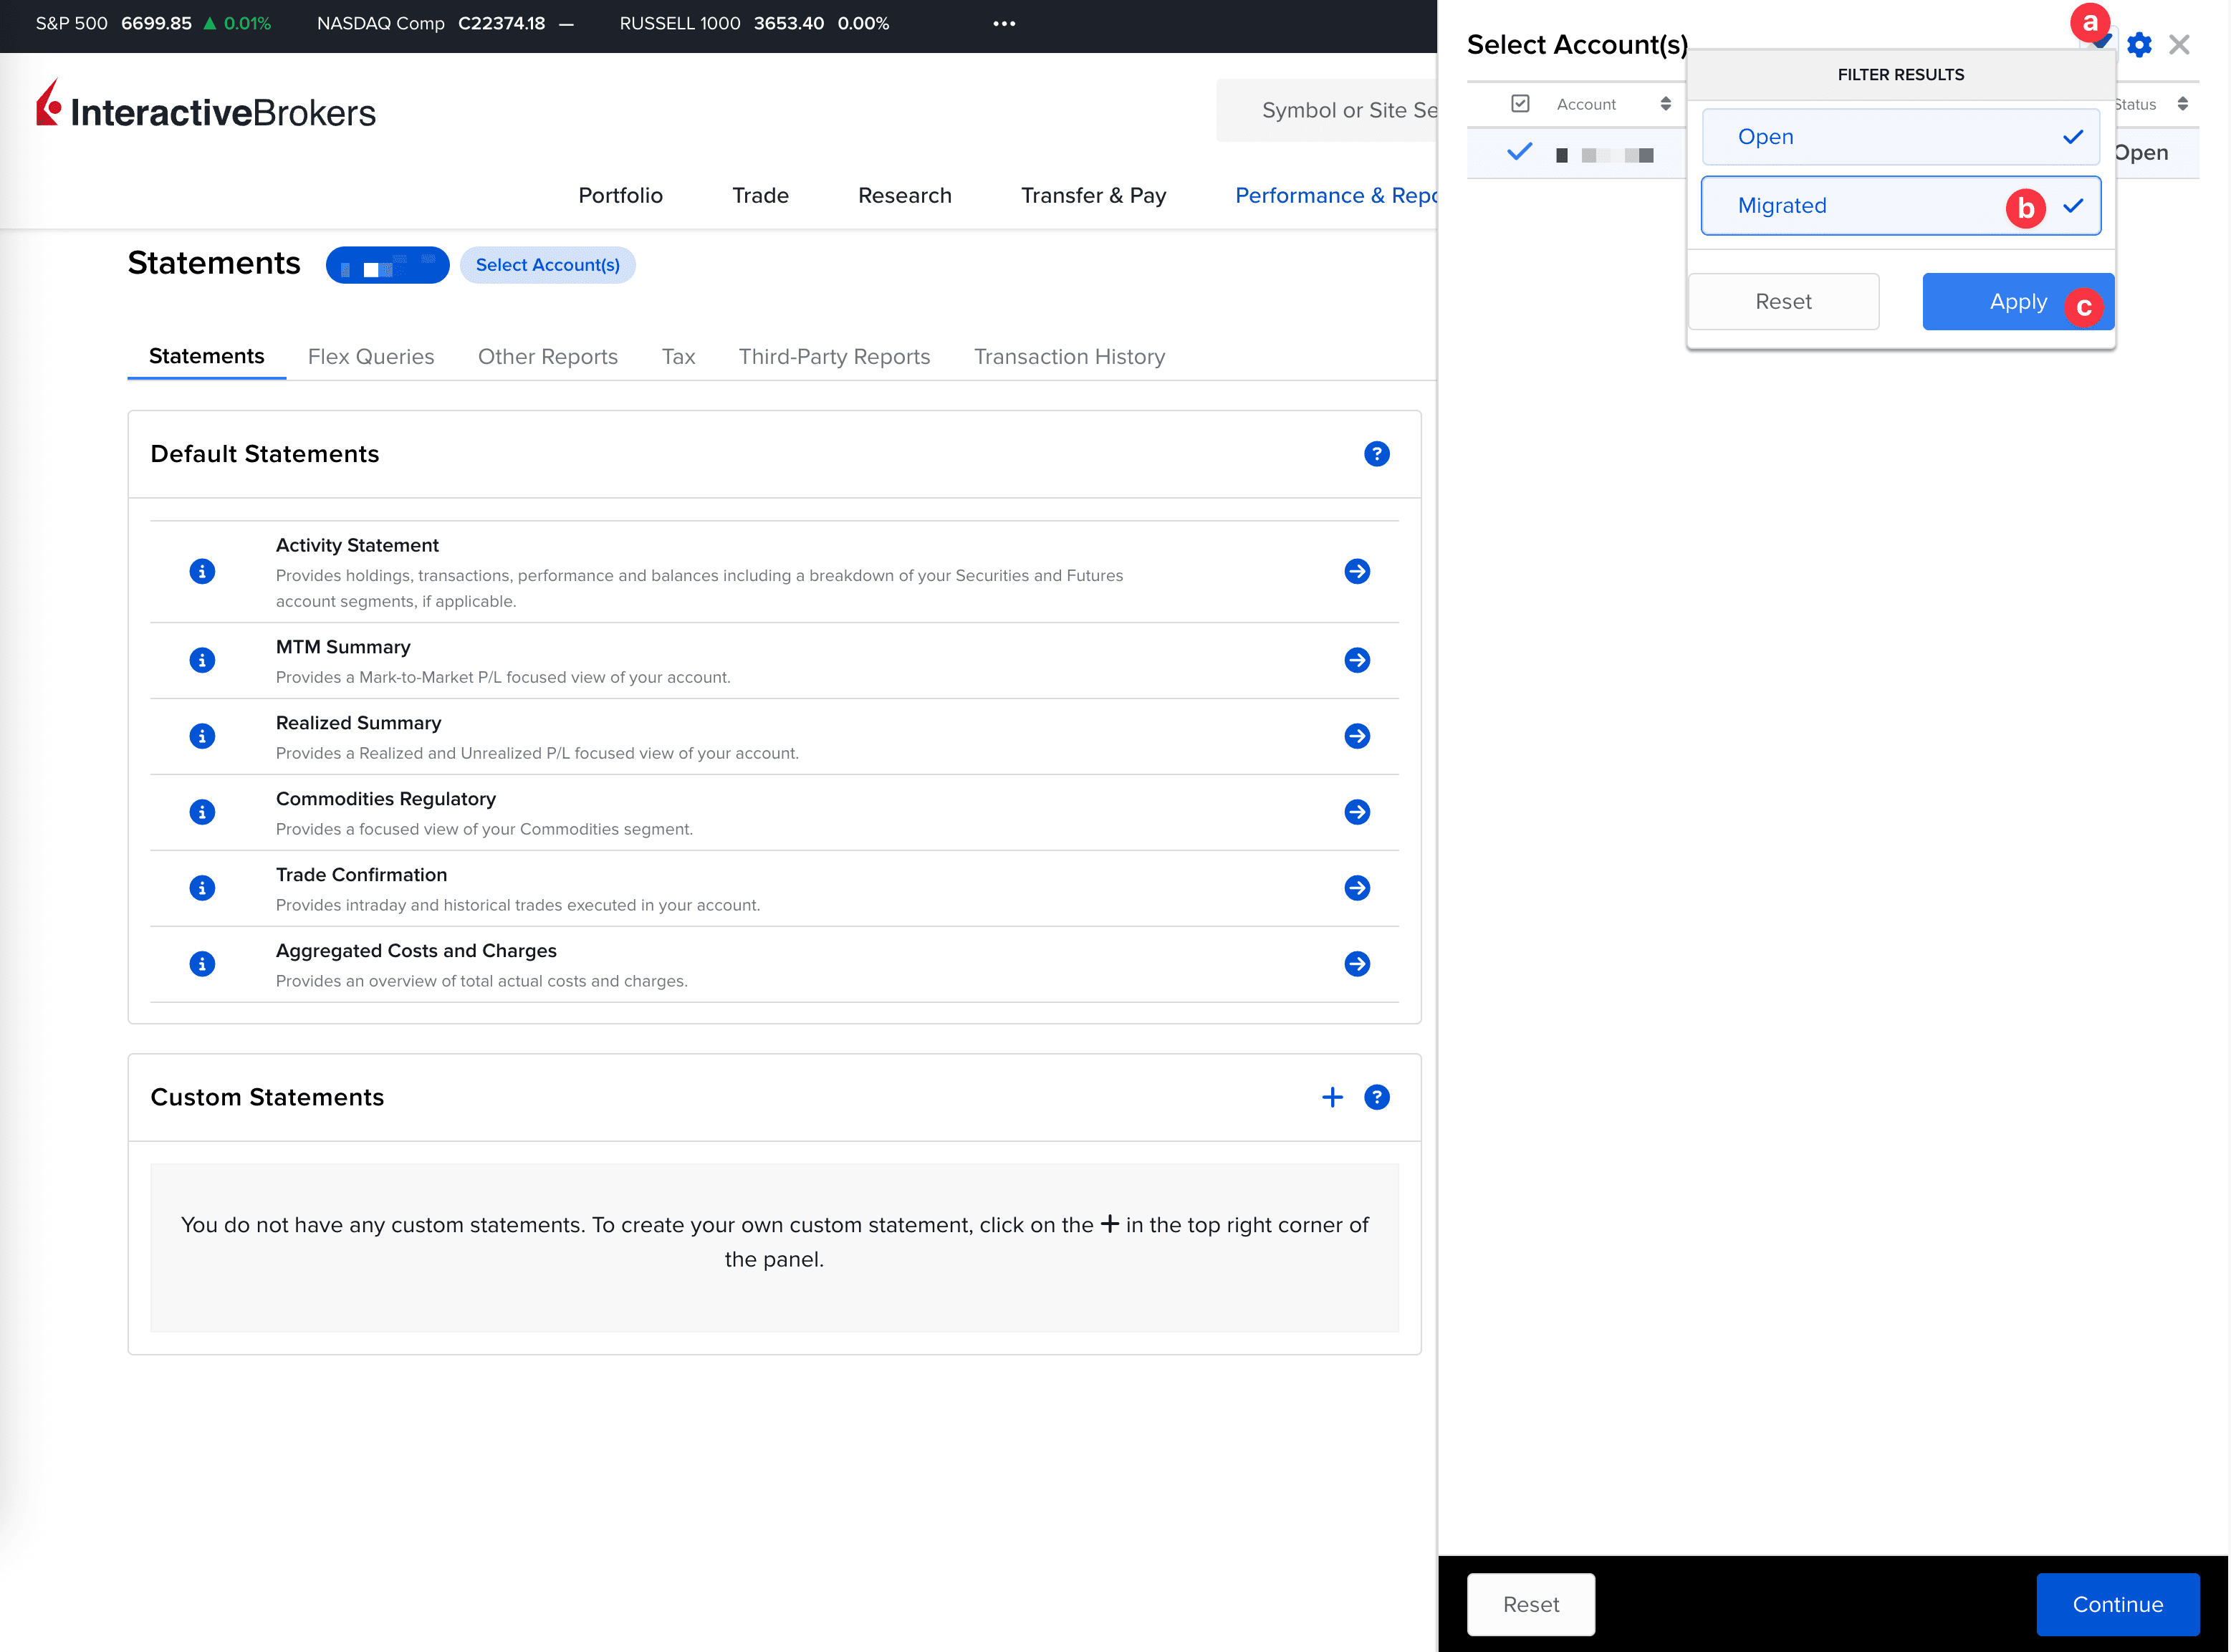Viewport: 2231px width, 1652px height.
Task: Run the MTM Summary arrow button
Action: [1356, 660]
